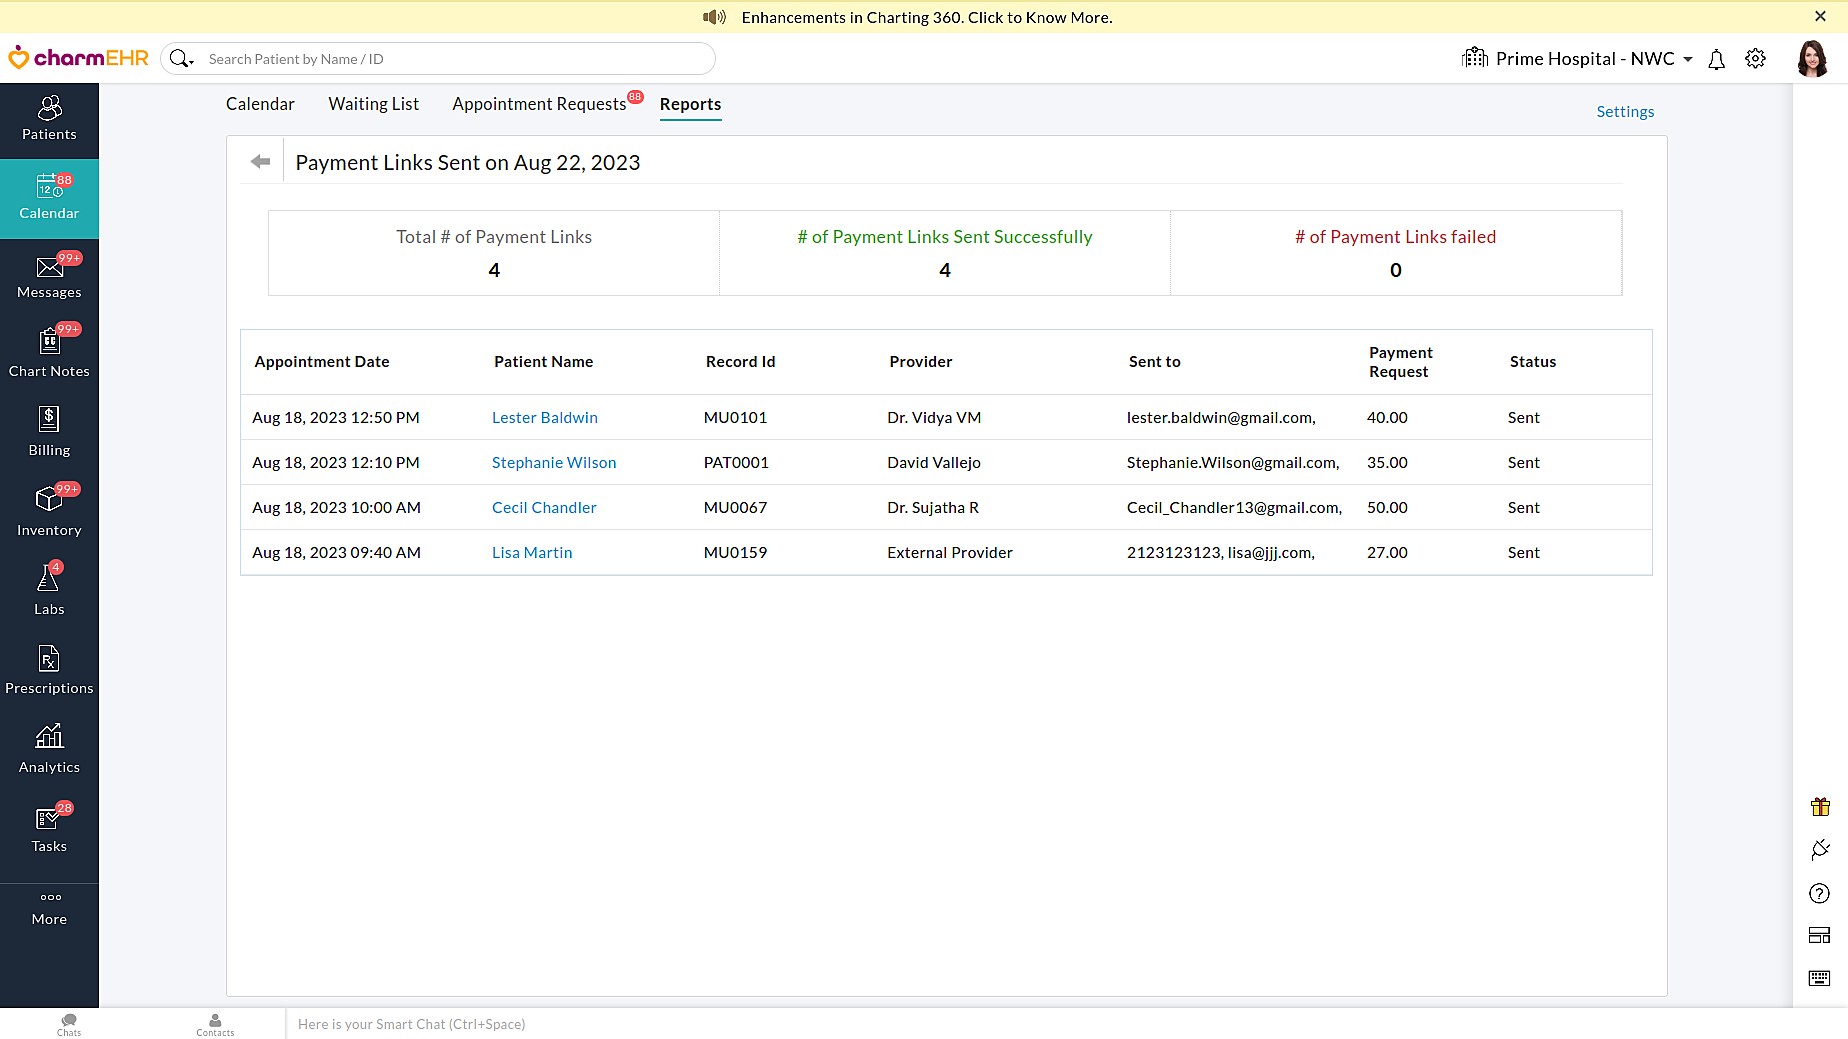
Task: Open patient record for Lisa Martin
Action: tap(531, 552)
